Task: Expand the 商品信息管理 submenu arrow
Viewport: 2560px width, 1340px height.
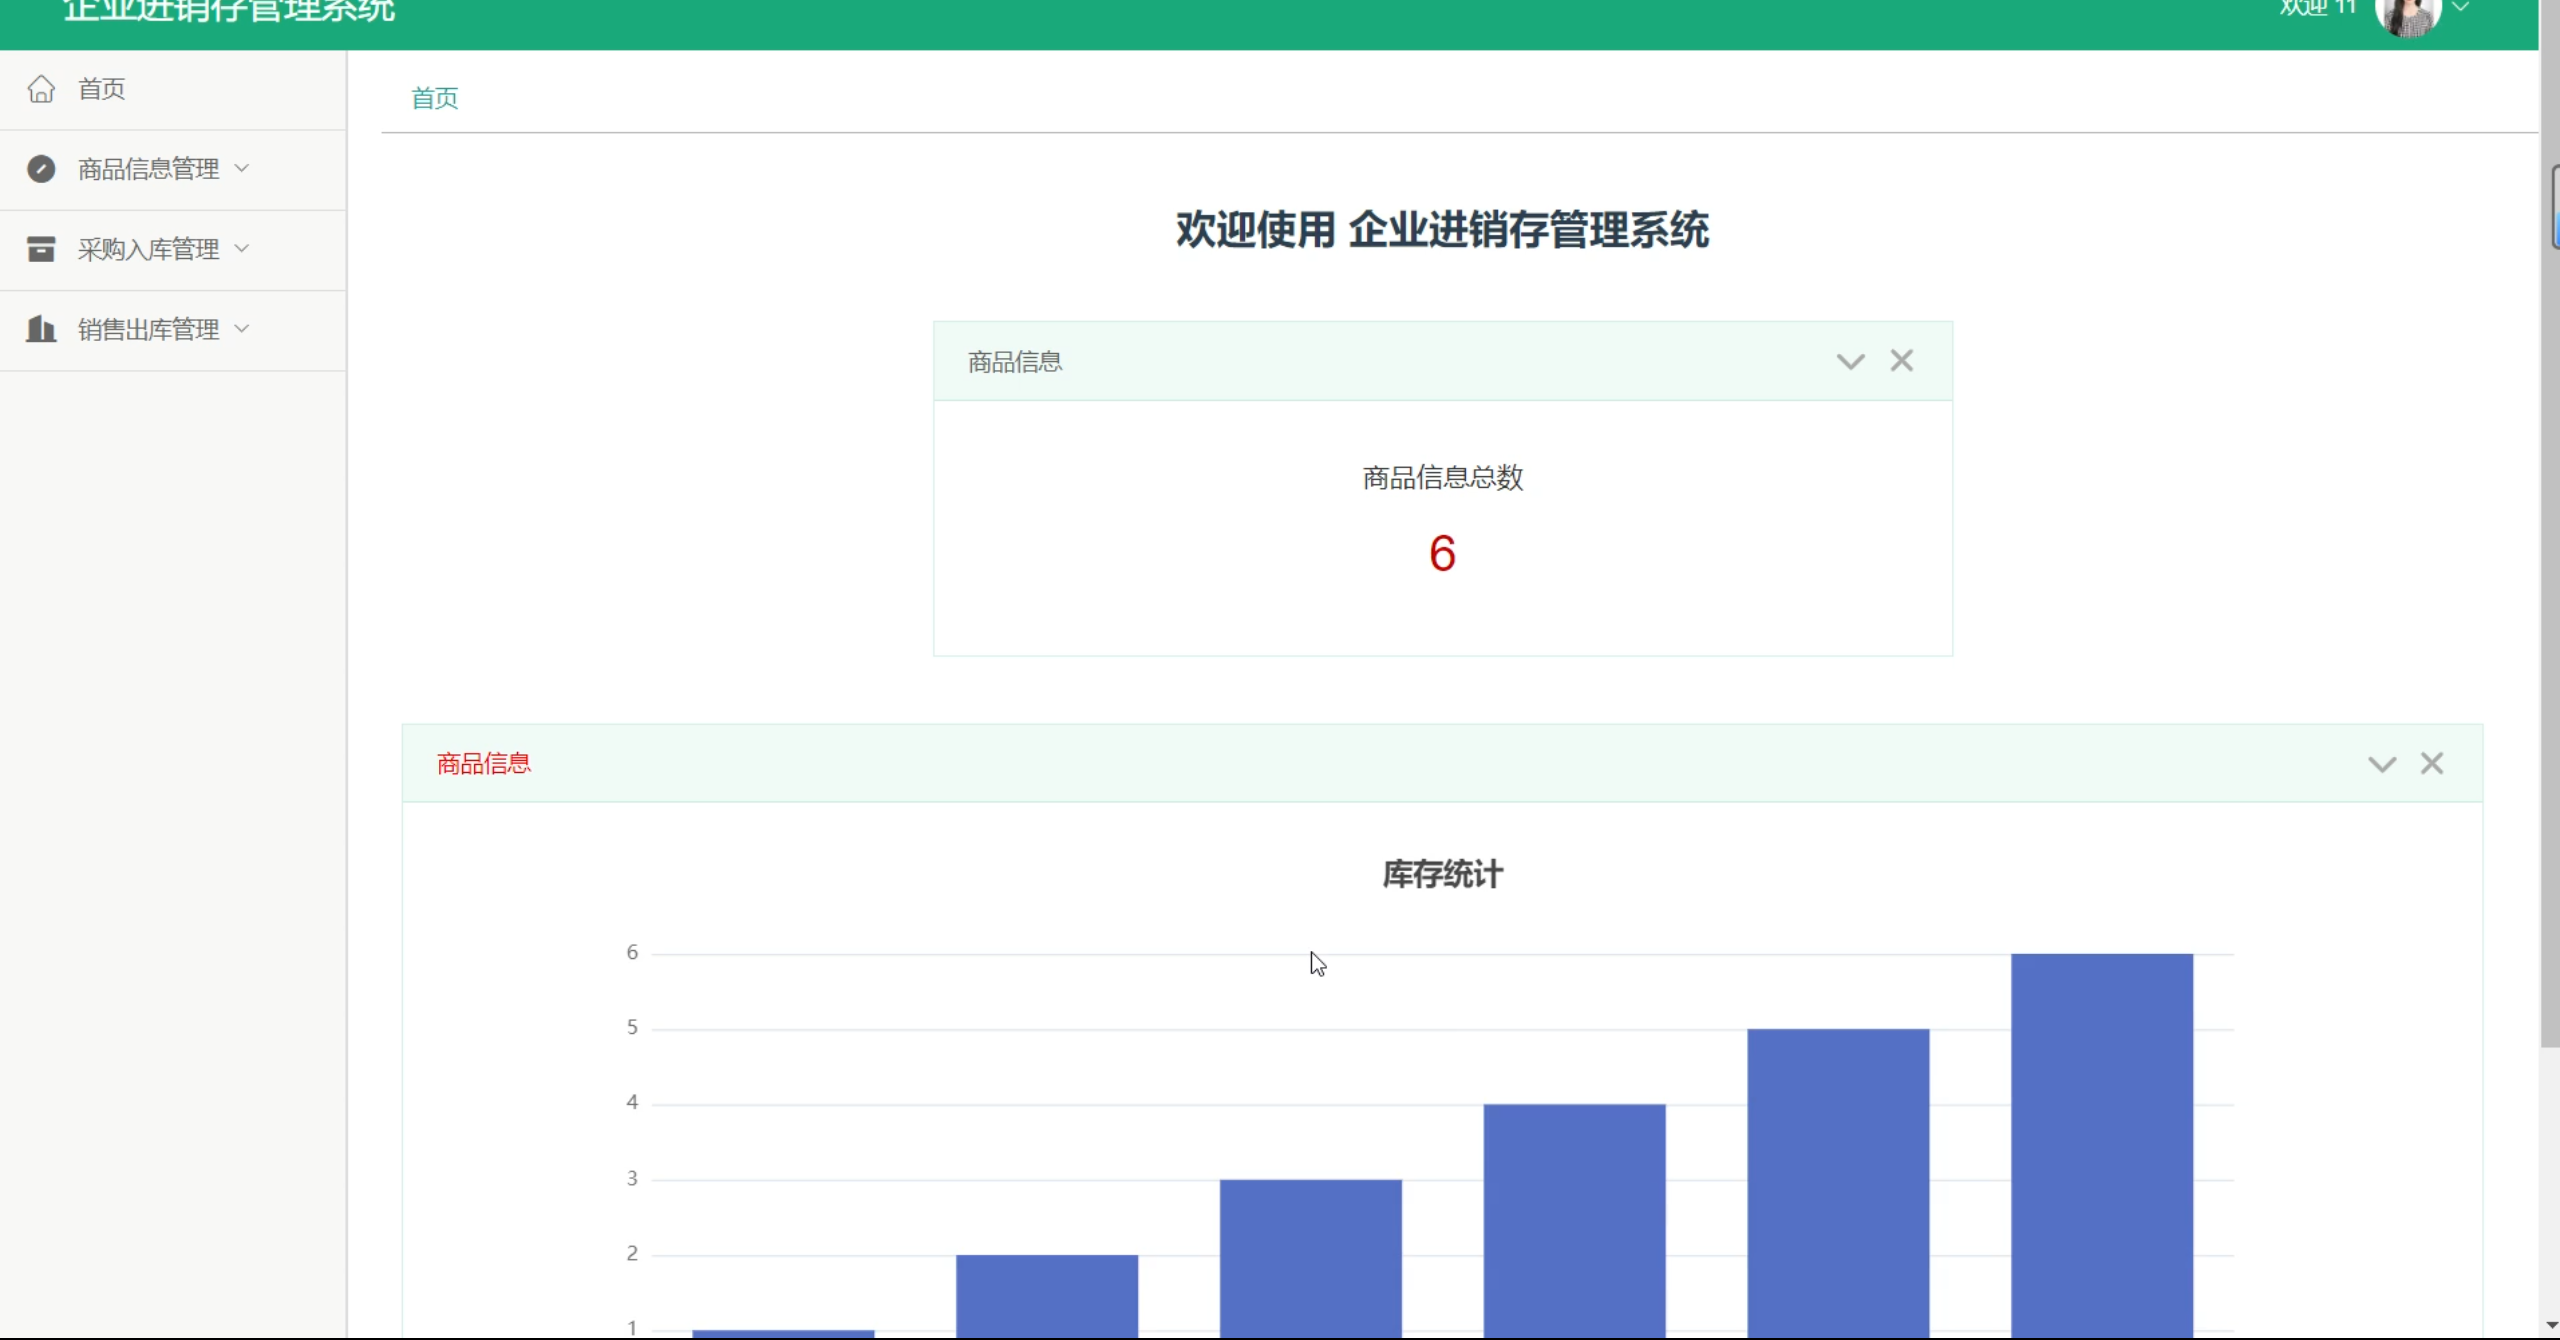Action: [x=242, y=168]
